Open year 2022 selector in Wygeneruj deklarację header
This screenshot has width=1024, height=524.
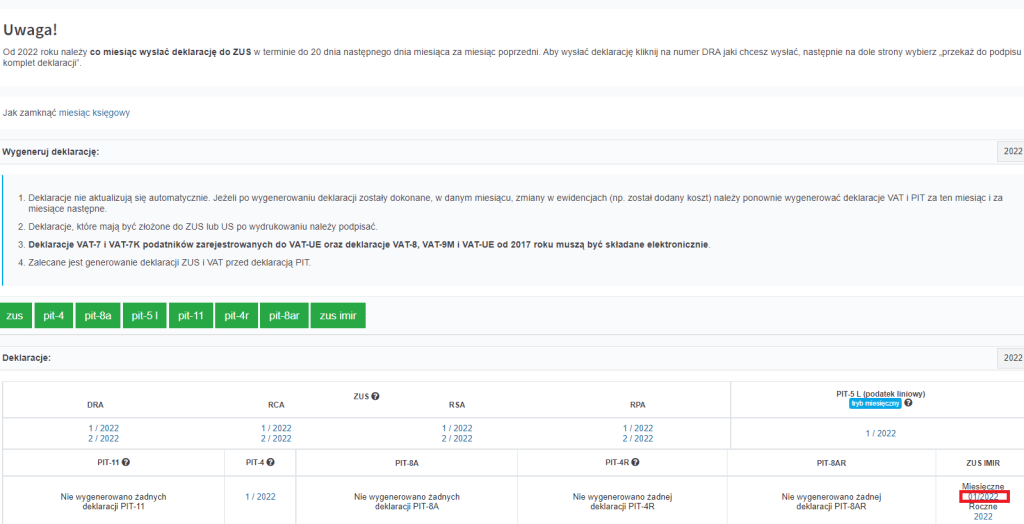click(x=1011, y=152)
